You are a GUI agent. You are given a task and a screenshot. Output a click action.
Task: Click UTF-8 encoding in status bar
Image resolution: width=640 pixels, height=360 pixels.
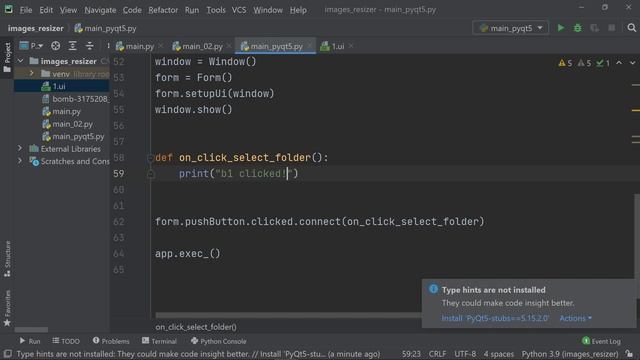pos(465,353)
